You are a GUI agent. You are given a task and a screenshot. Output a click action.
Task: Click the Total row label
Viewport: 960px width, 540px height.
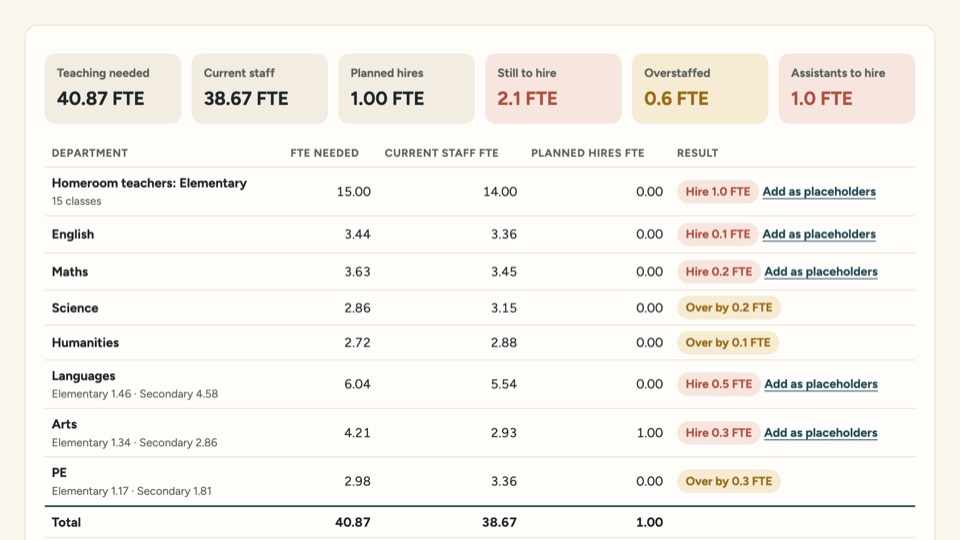click(66, 522)
